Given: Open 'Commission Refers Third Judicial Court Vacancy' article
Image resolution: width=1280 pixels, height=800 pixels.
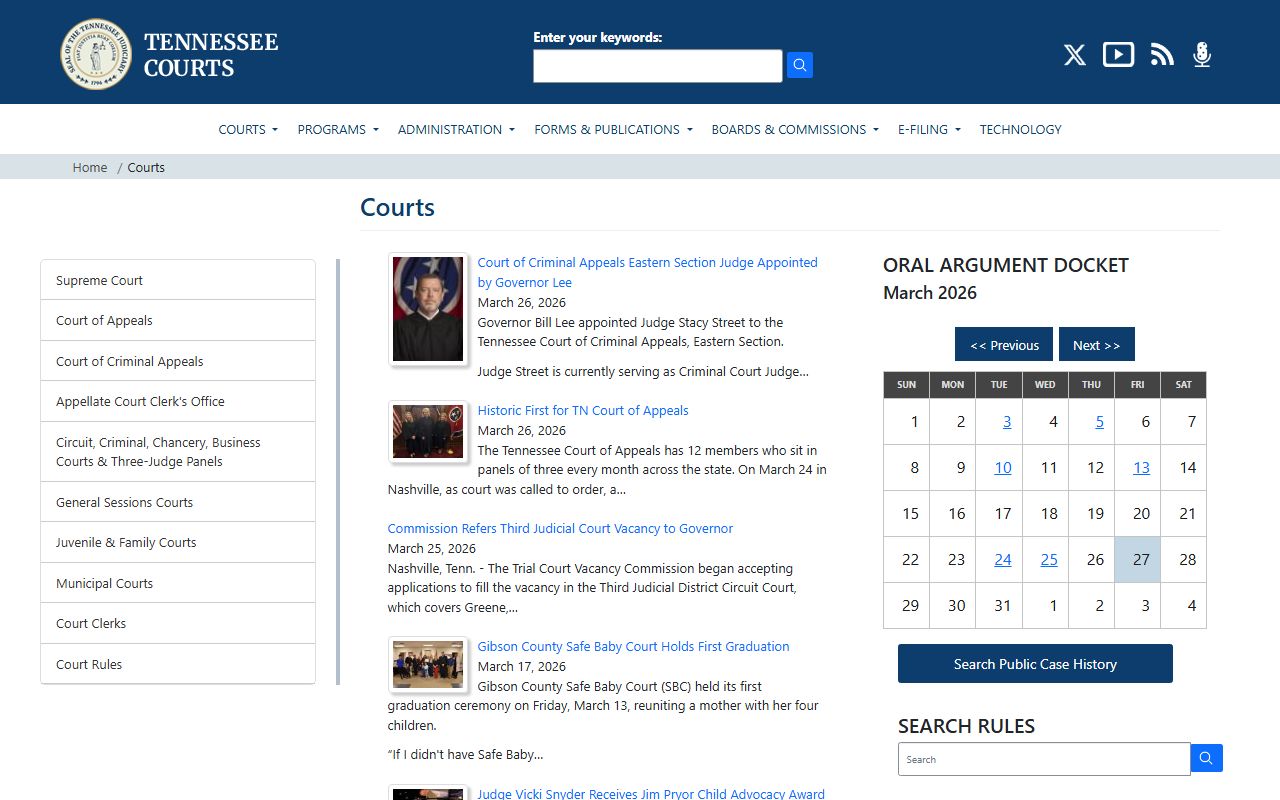Looking at the screenshot, I should click(560, 528).
